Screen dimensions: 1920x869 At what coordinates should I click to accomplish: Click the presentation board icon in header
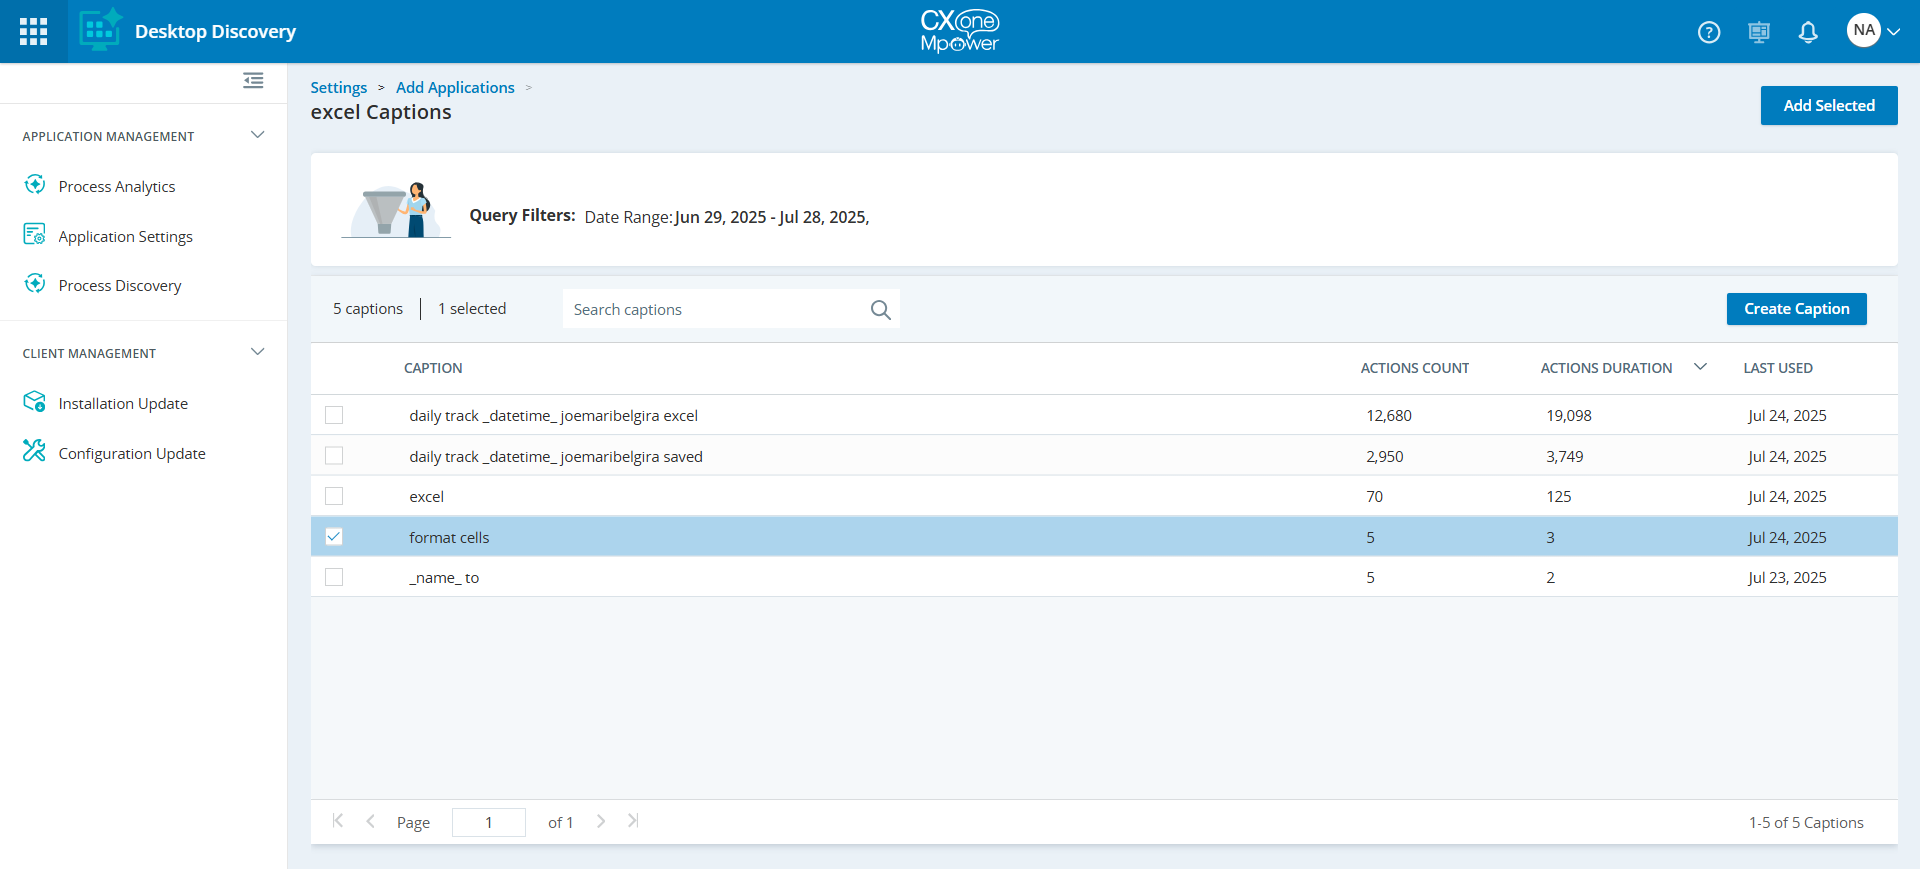click(x=1759, y=32)
